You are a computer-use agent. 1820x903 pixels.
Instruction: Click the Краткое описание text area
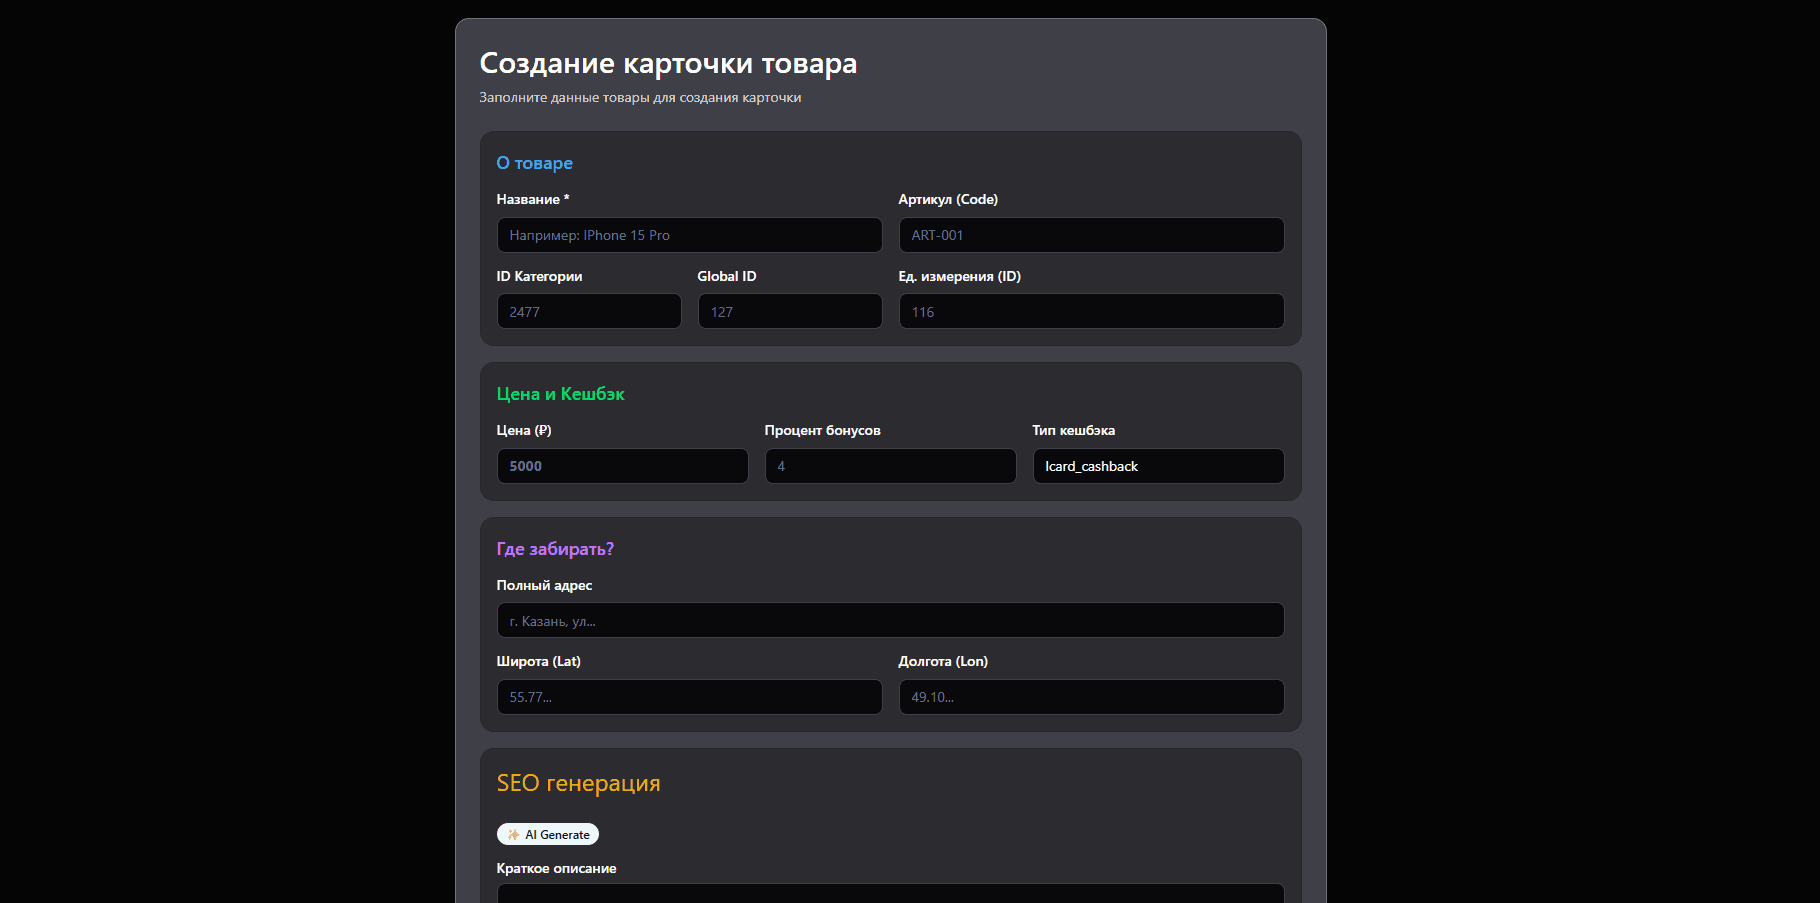[x=890, y=895]
